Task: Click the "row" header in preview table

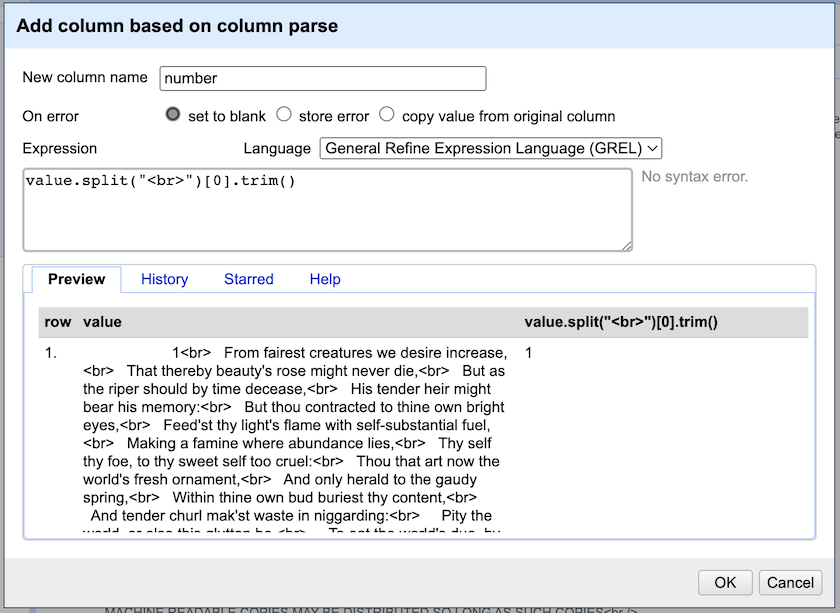Action: pos(58,322)
